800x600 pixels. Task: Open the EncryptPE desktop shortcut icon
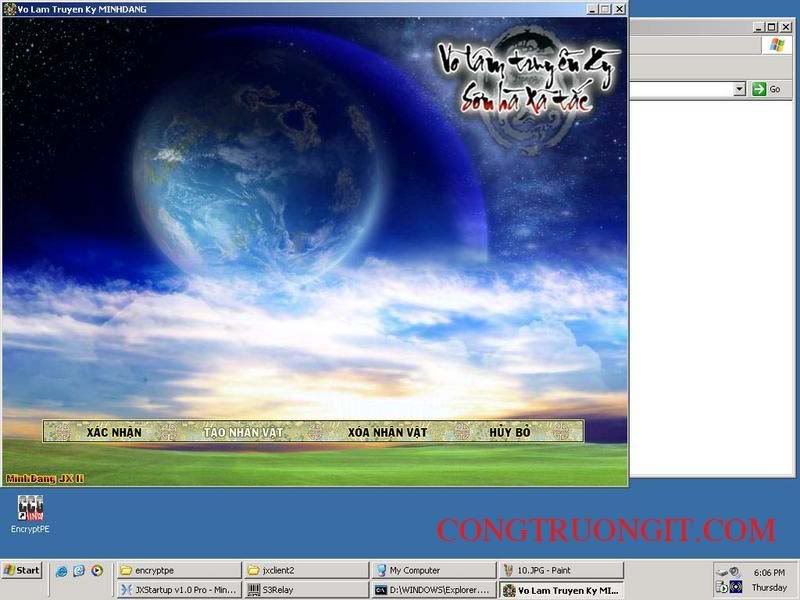click(x=30, y=514)
